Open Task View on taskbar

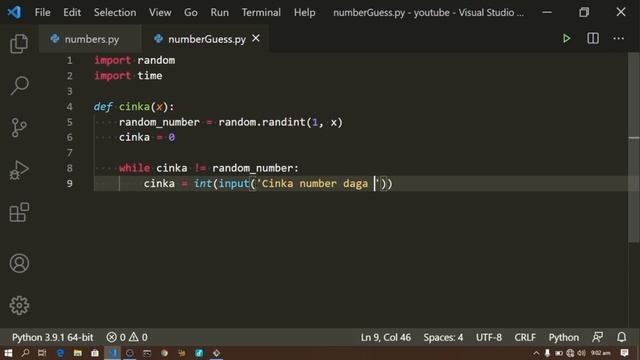(x=42, y=353)
